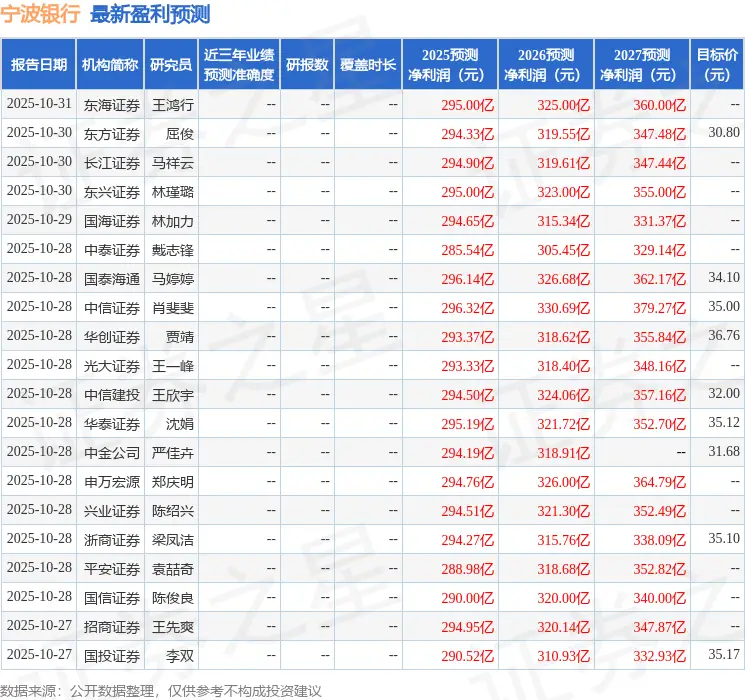Select the 中金公司 institution cell

[112, 453]
